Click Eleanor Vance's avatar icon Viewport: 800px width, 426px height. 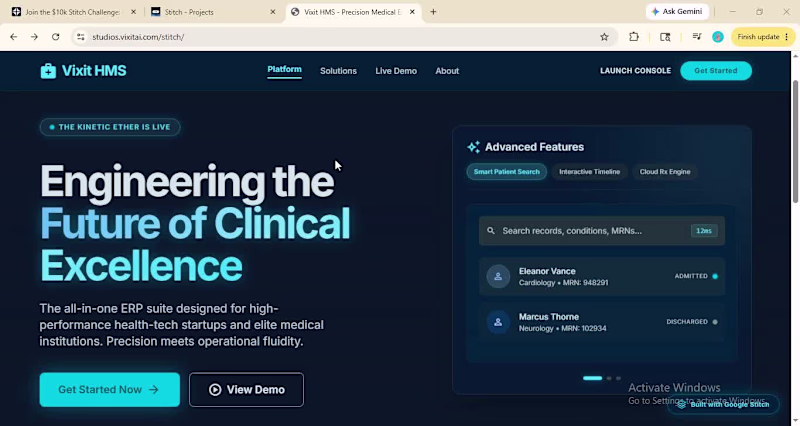498,277
